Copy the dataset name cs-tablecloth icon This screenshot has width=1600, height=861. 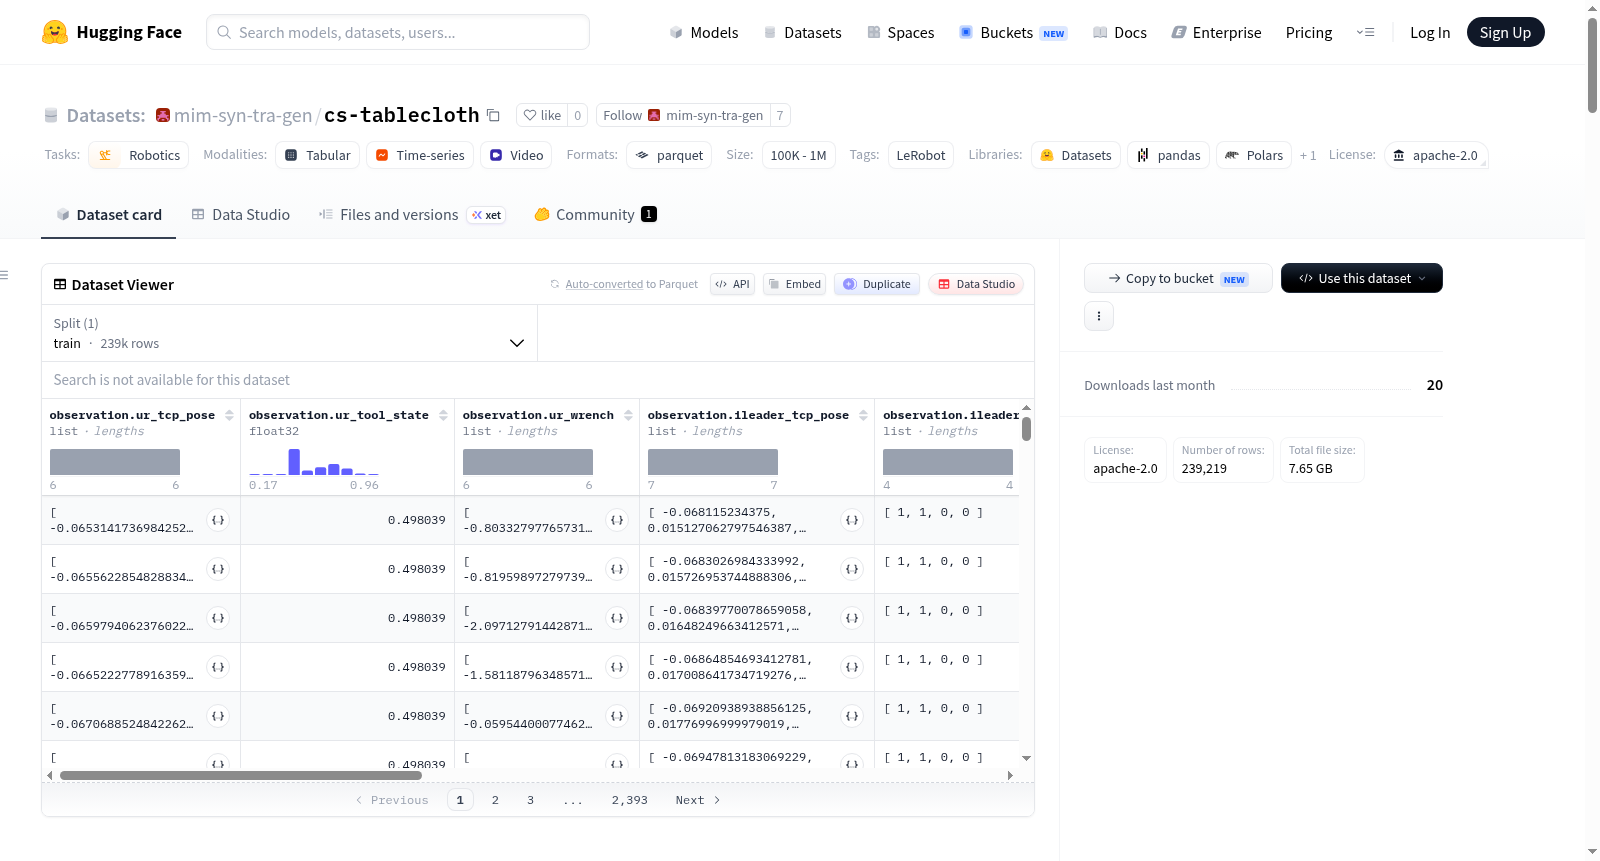493,115
